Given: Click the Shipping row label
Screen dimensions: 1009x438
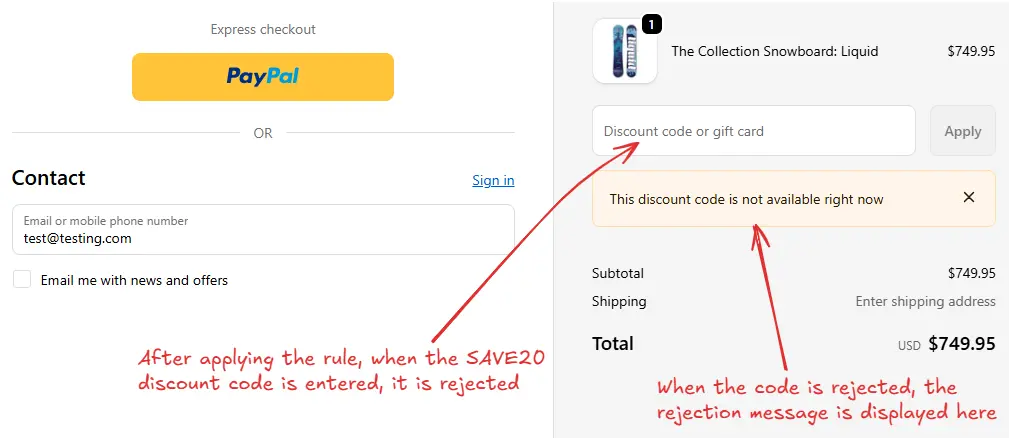Looking at the screenshot, I should point(619,302).
